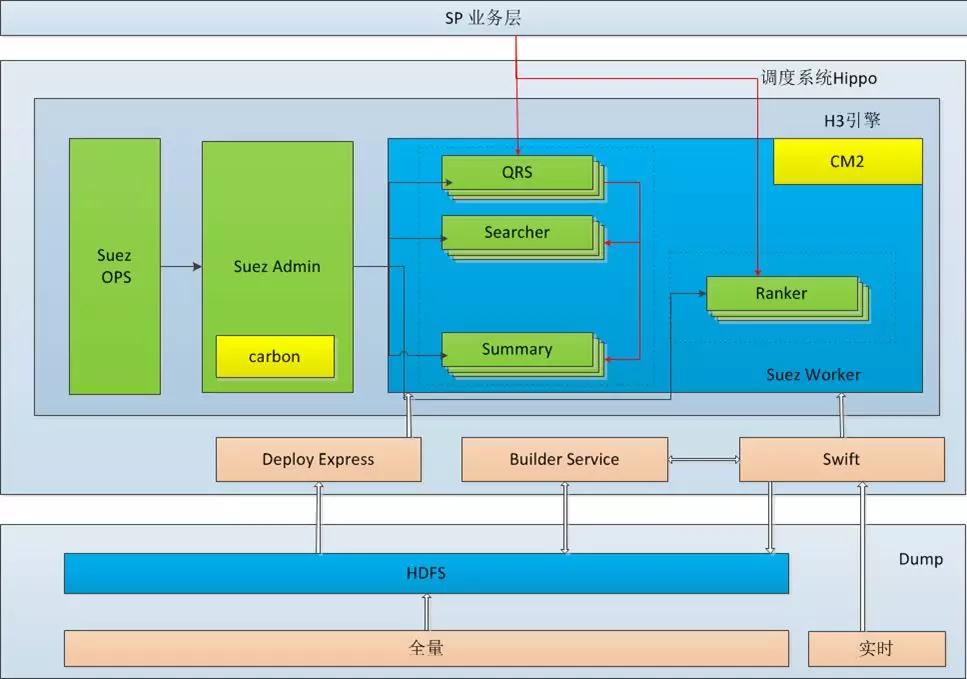Select the Summary node stack
Image resolution: width=967 pixels, height=679 pixels.
[524, 355]
